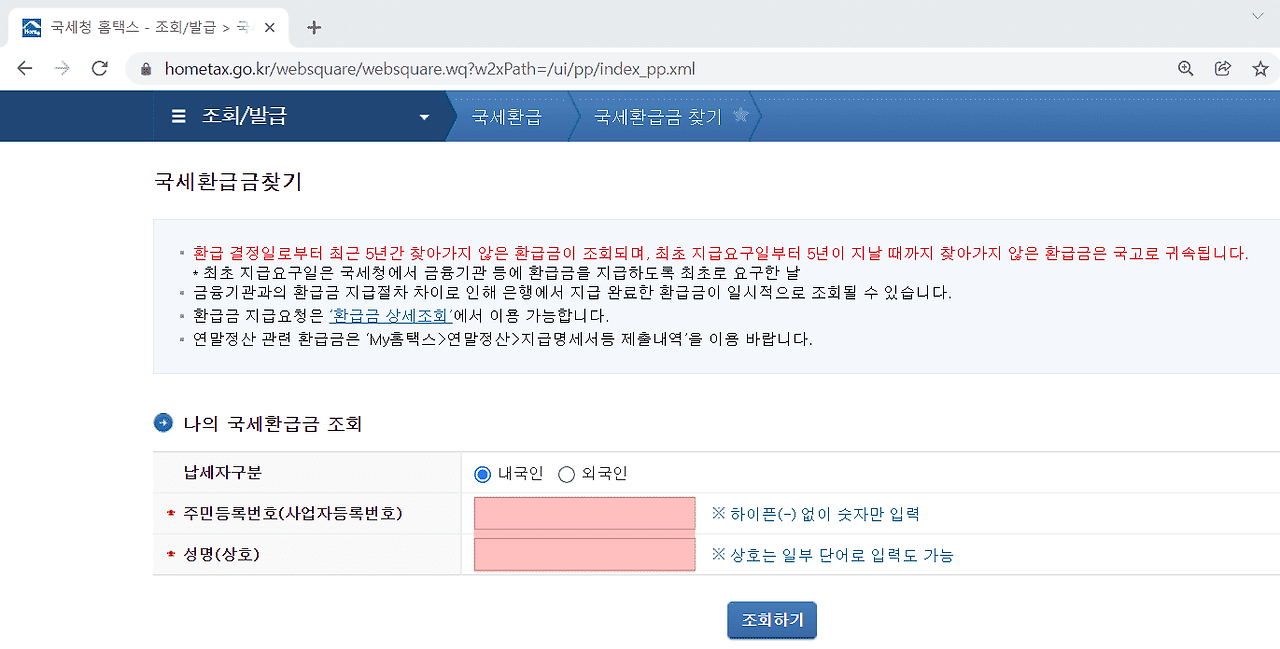Open a new browser tab

click(x=314, y=27)
